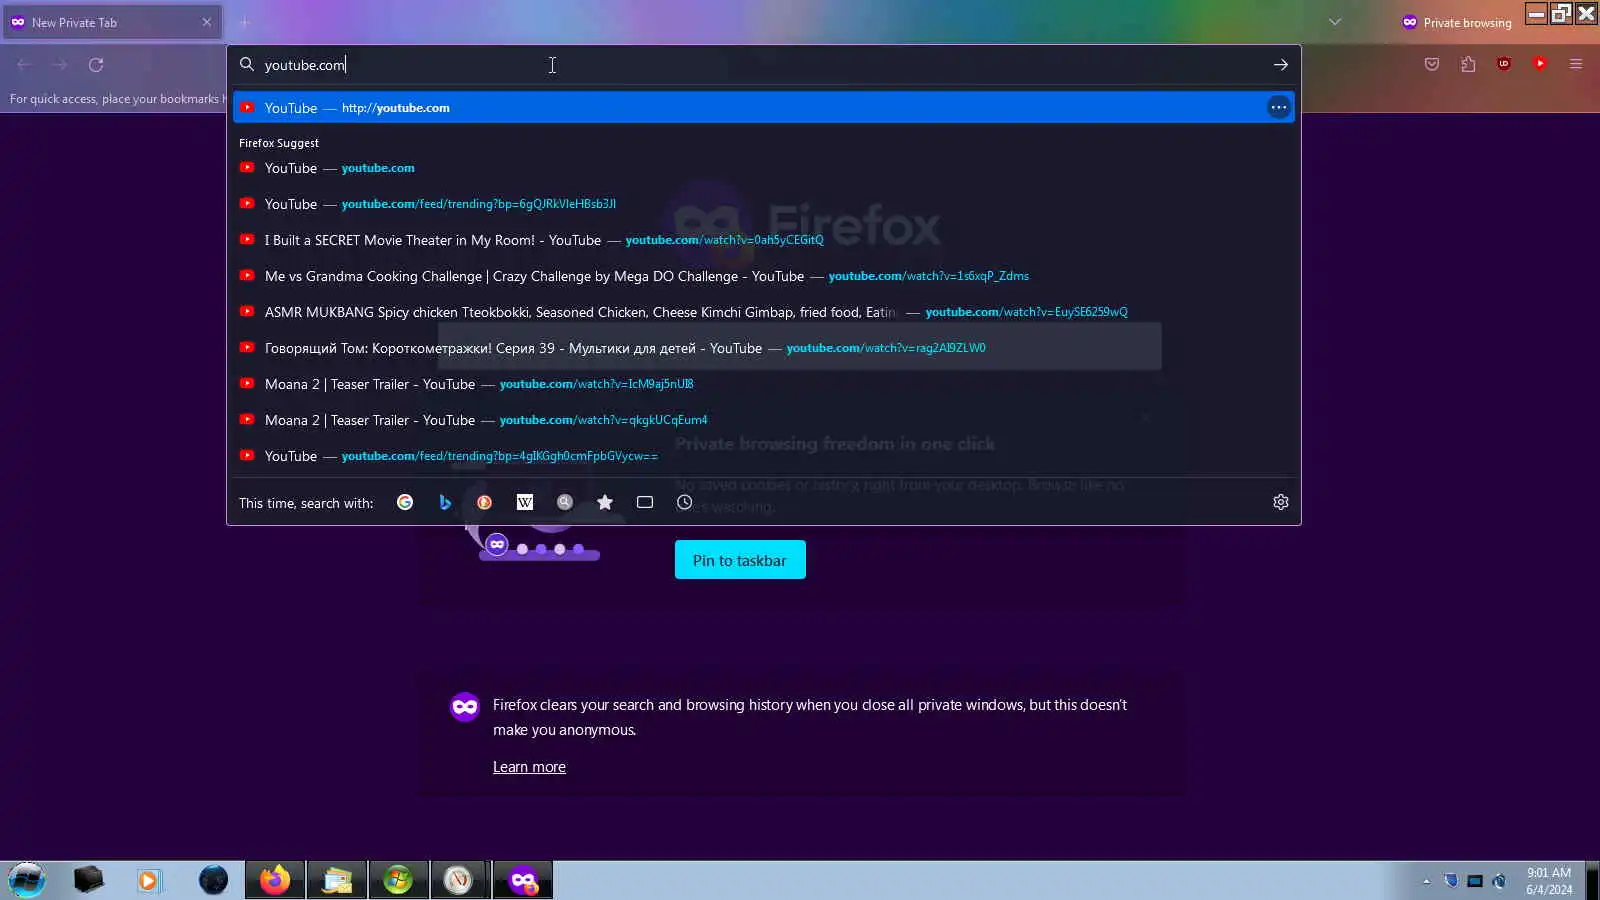This screenshot has width=1600, height=900.
Task: Open the Firefox hamburger menu
Action: coord(1576,64)
